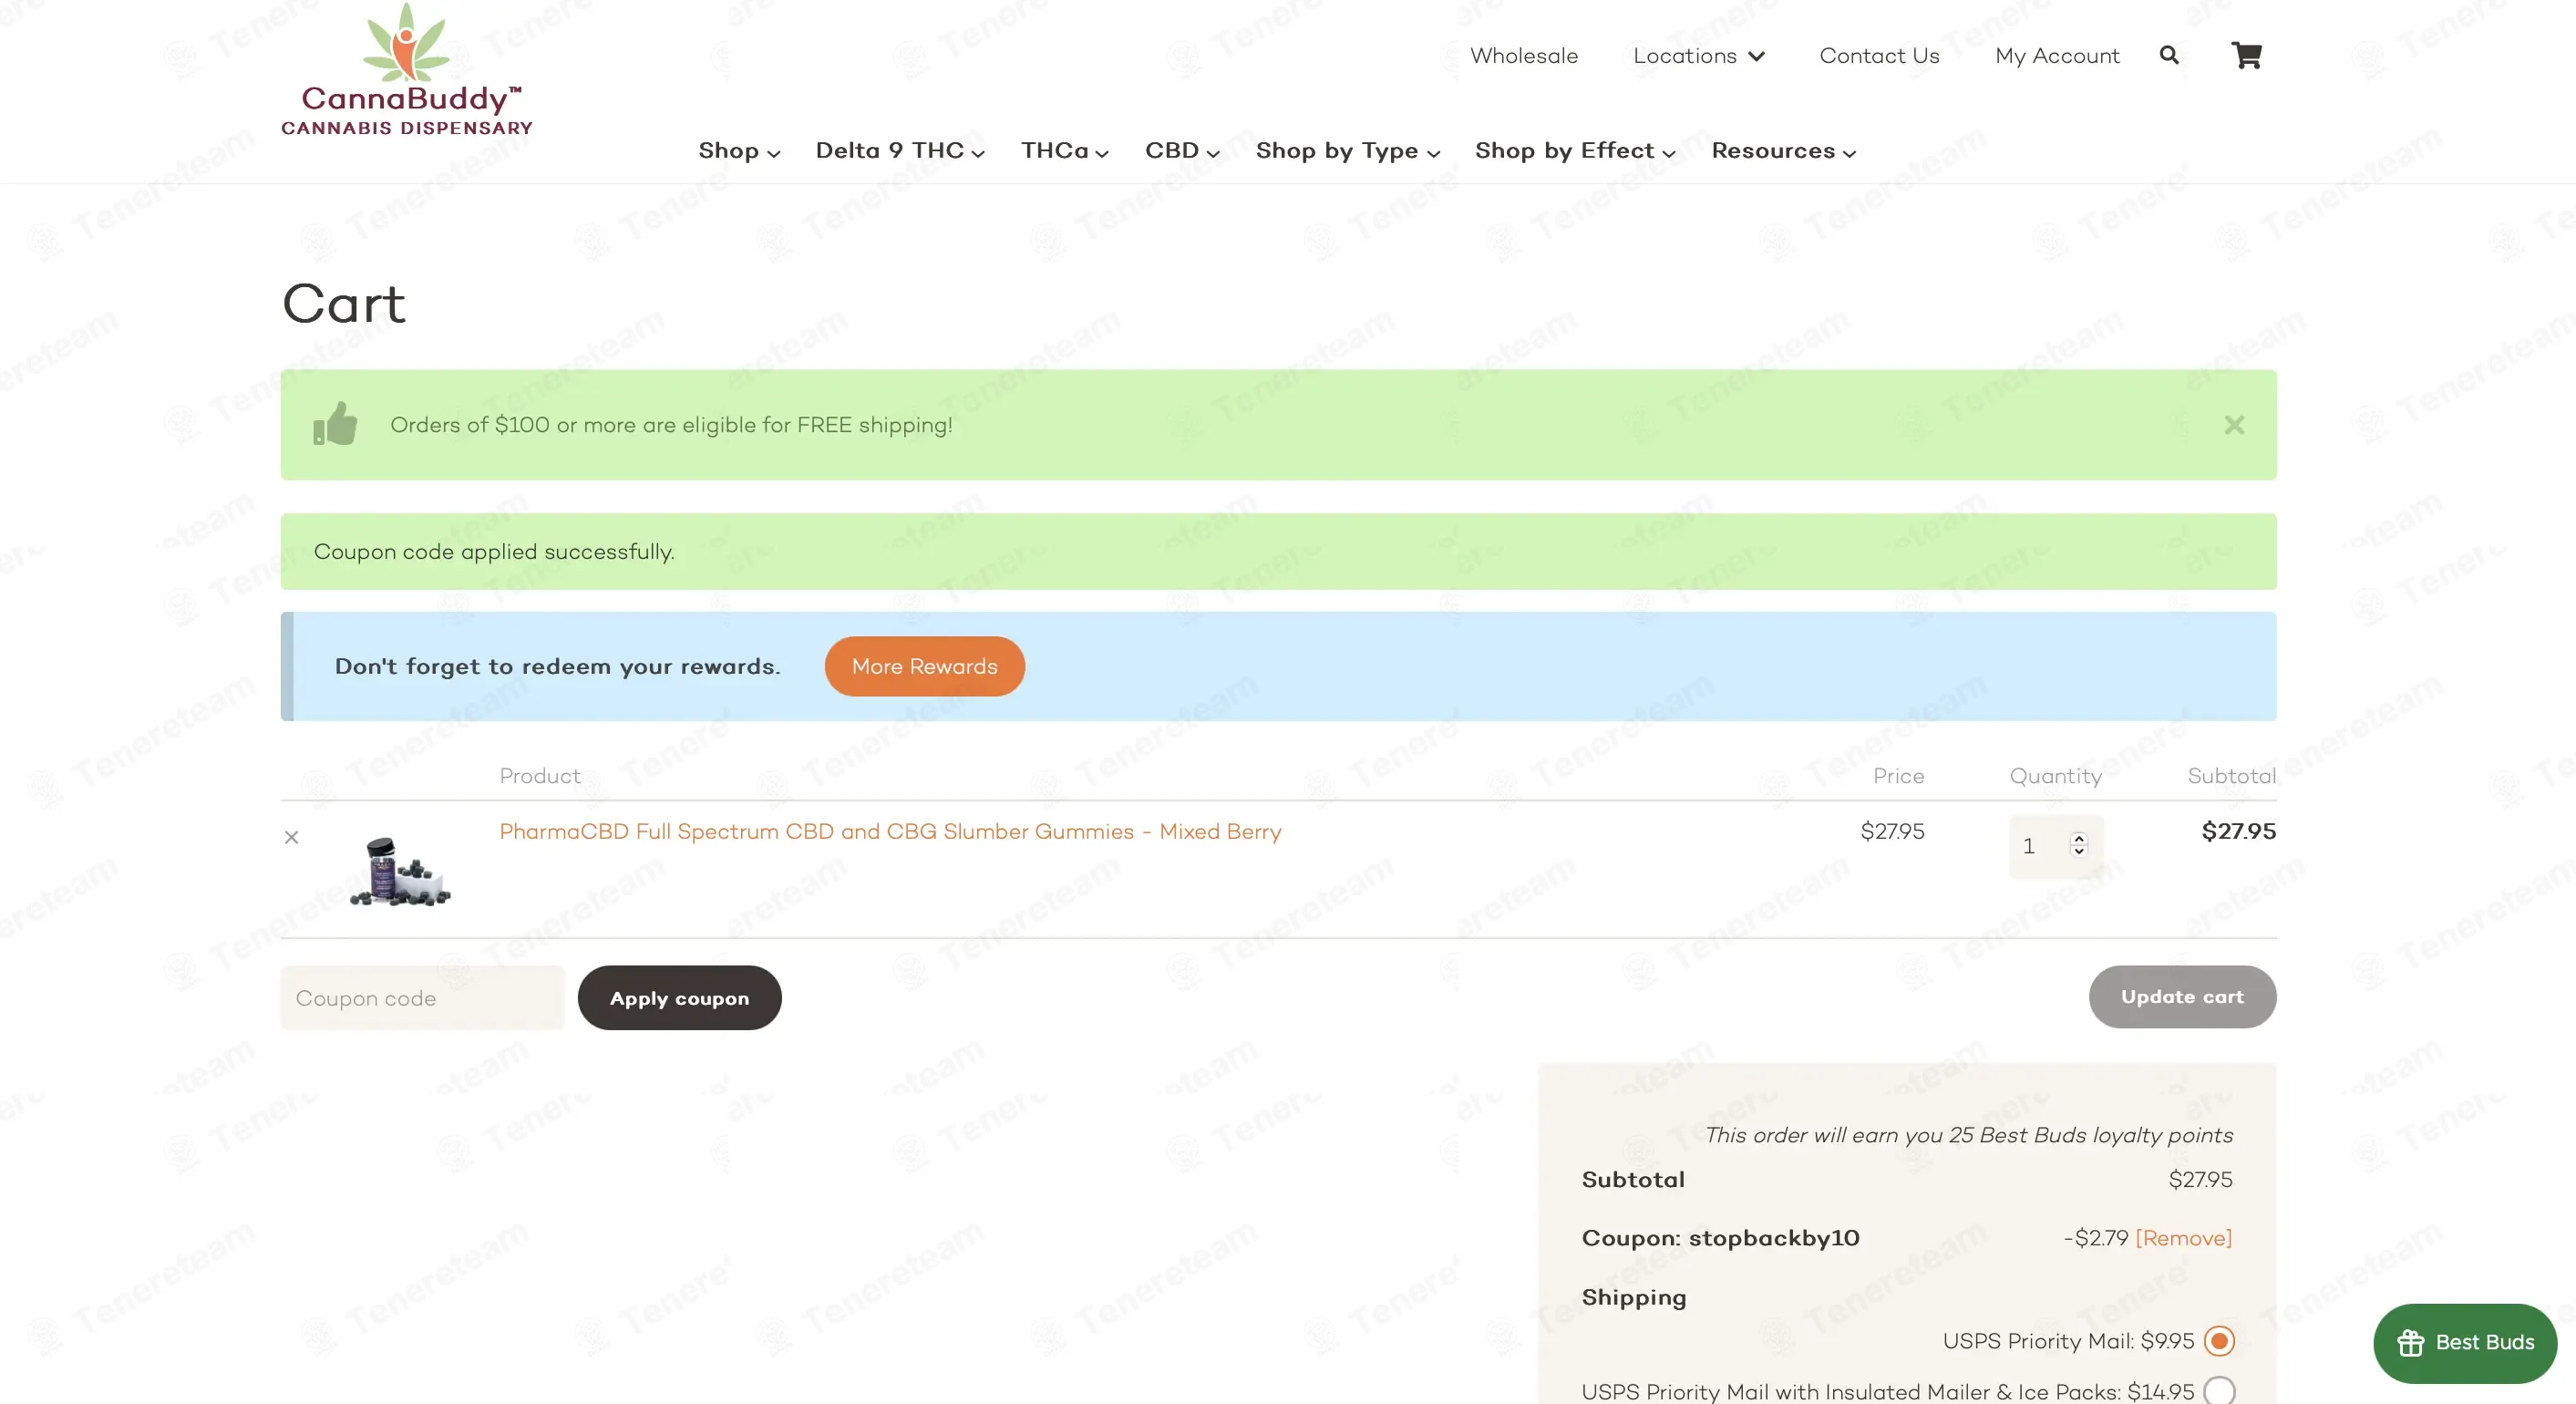Screen dimensions: 2576x1404
Task: Expand the Shop menu
Action: tap(739, 151)
